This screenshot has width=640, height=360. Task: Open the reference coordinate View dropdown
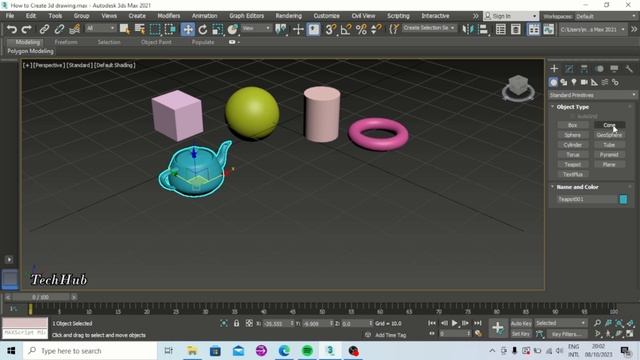tap(256, 28)
